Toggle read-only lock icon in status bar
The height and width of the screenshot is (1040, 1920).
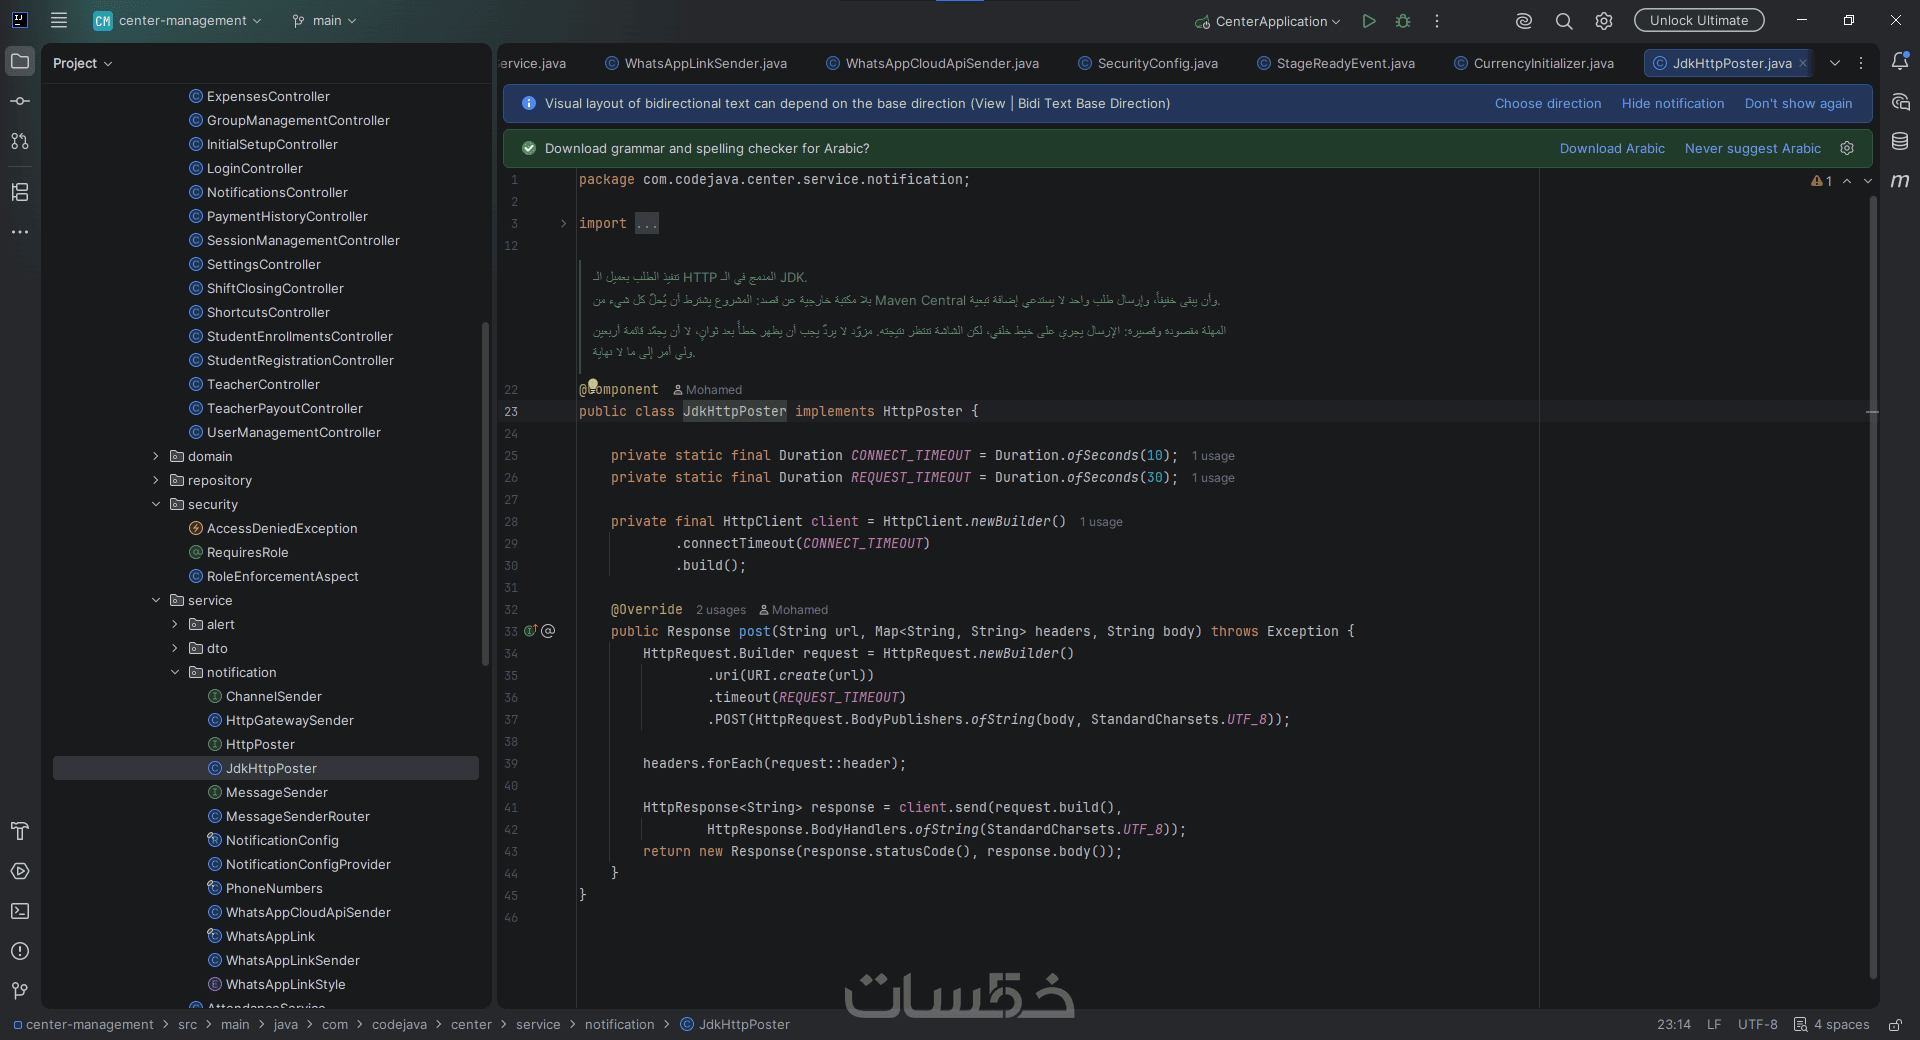[1895, 1025]
